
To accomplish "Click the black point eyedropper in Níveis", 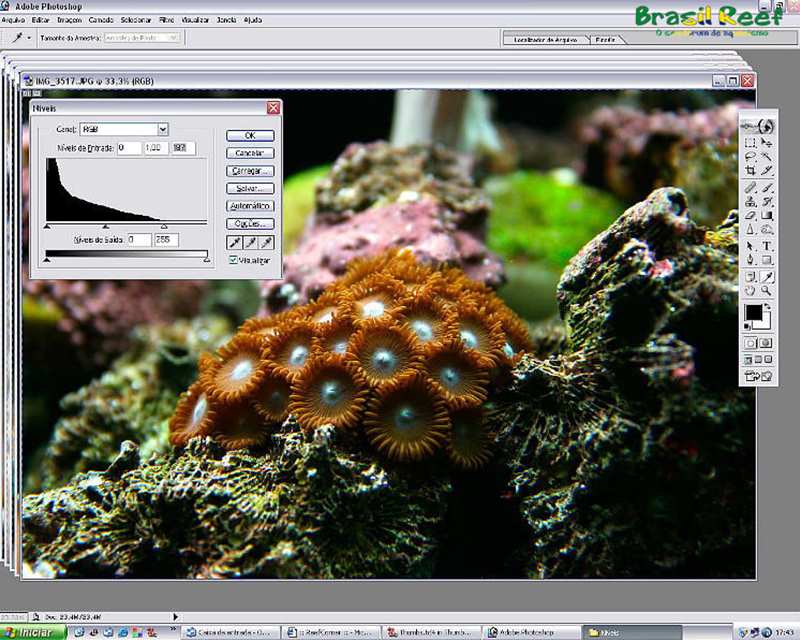I will (235, 243).
